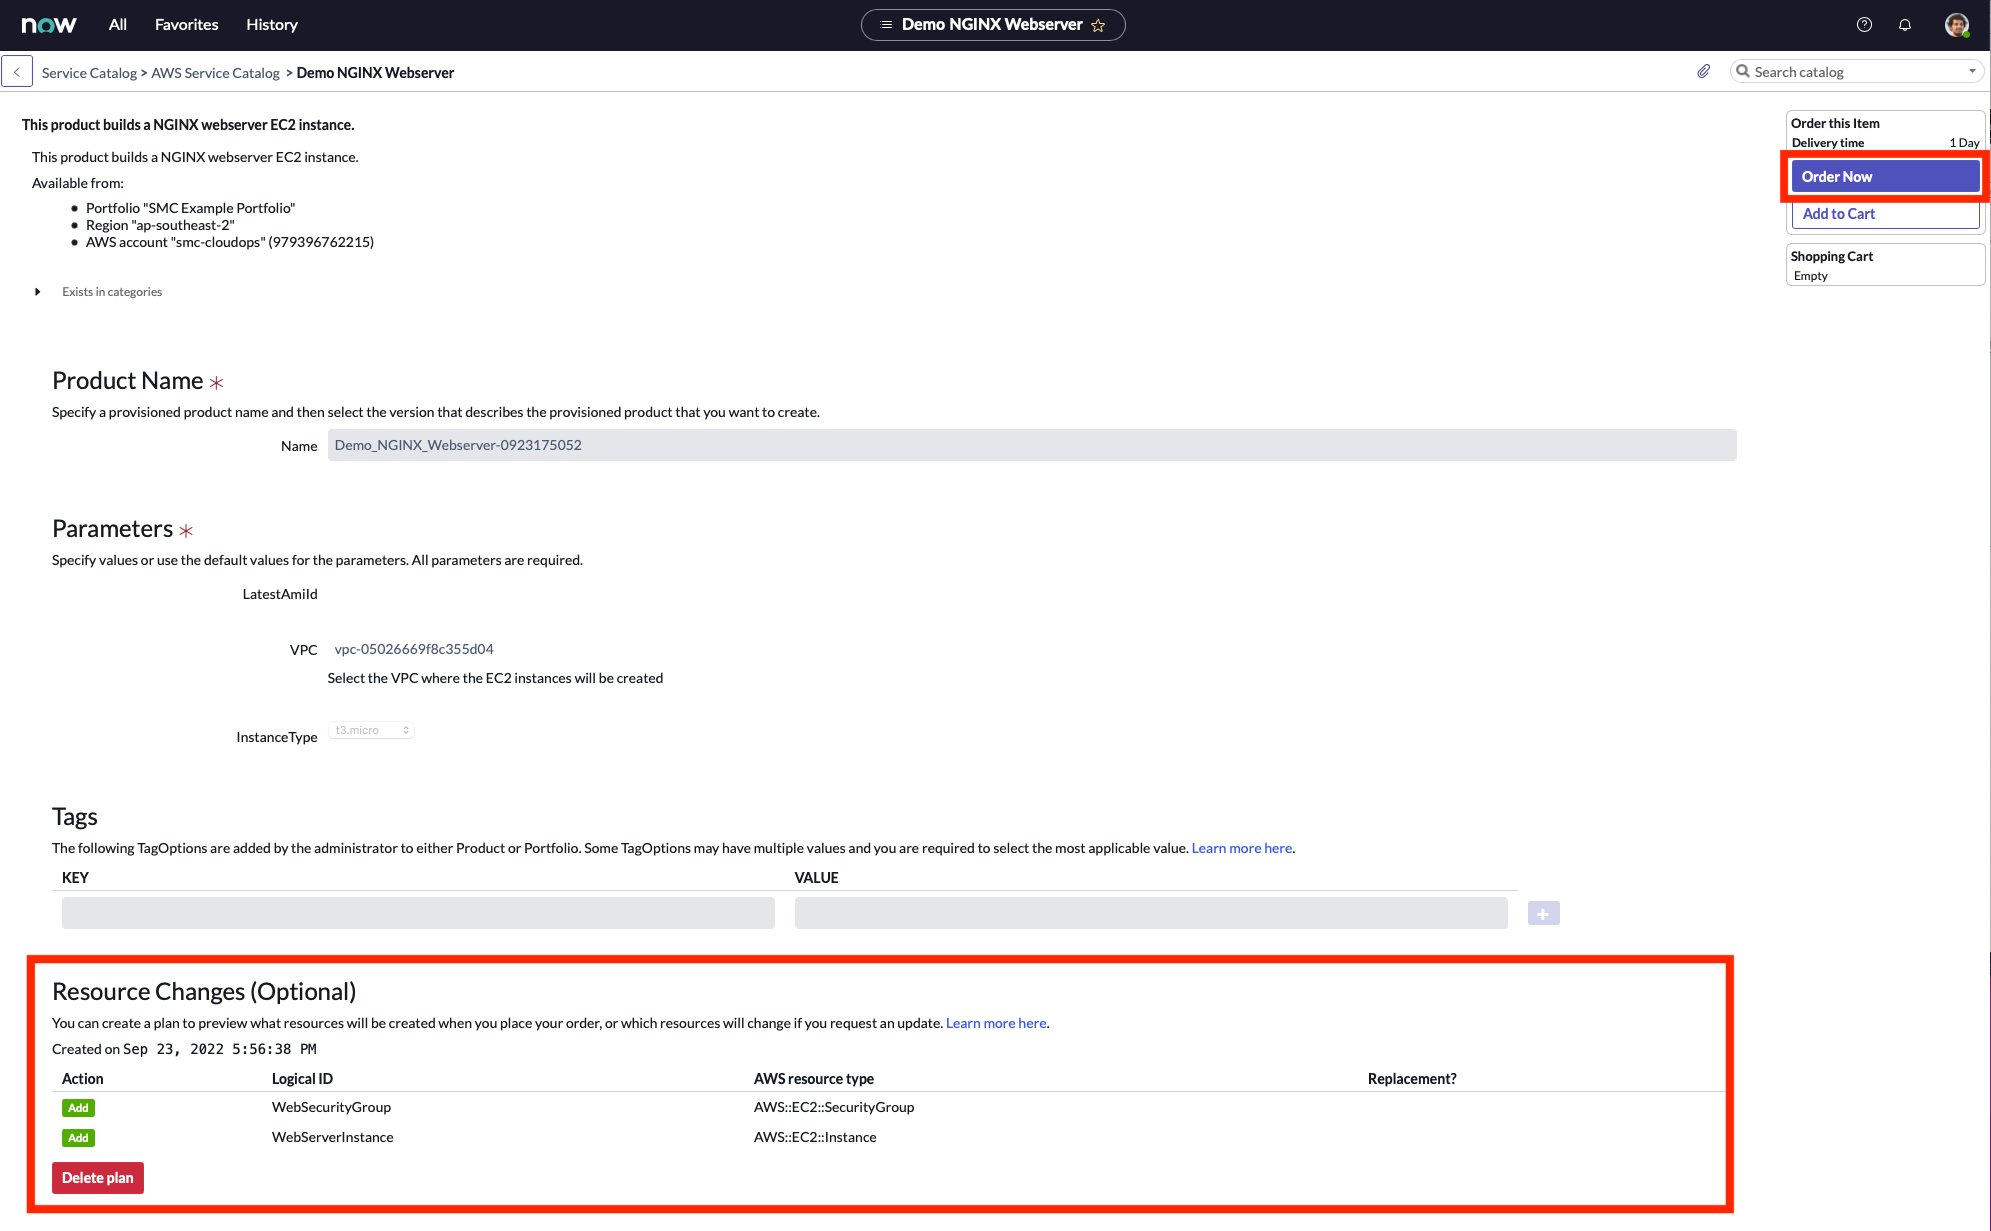Click the hamburger icon in title pill
This screenshot has height=1231, width=1991.
pos(886,25)
